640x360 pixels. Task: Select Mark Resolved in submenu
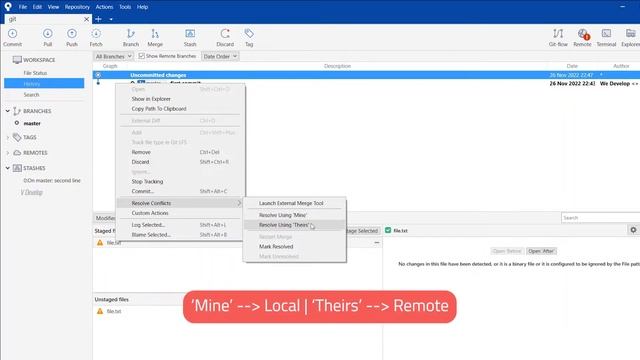point(294,247)
